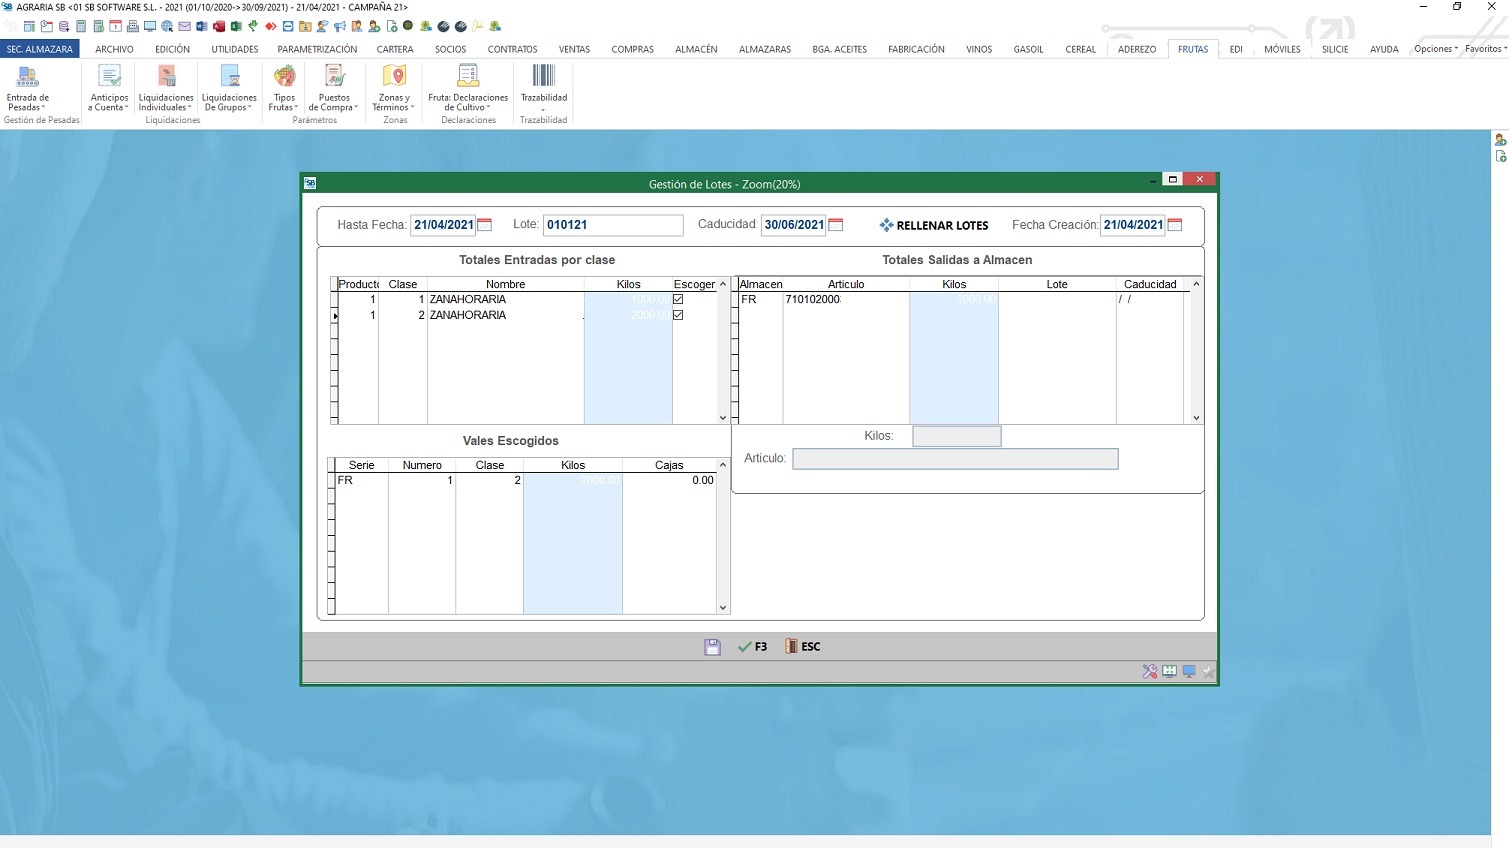Click the monitor screen icon in quick toolbar
This screenshot has height=848, width=1509.
(150, 26)
